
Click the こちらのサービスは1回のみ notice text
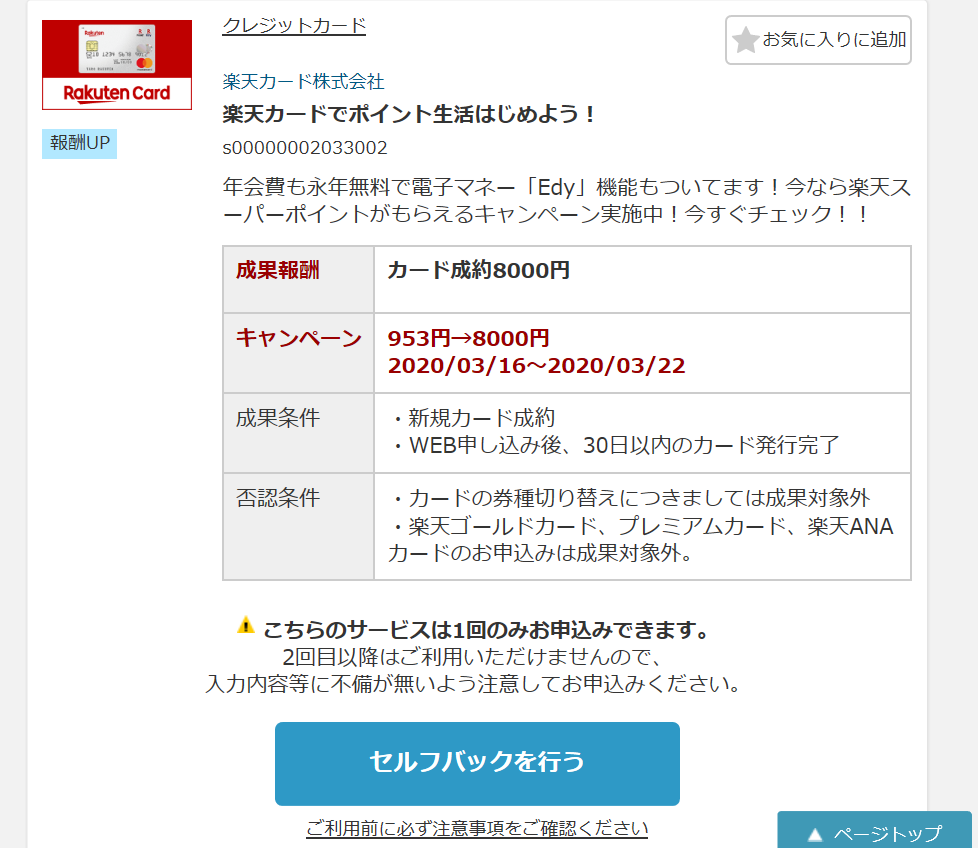point(487,630)
